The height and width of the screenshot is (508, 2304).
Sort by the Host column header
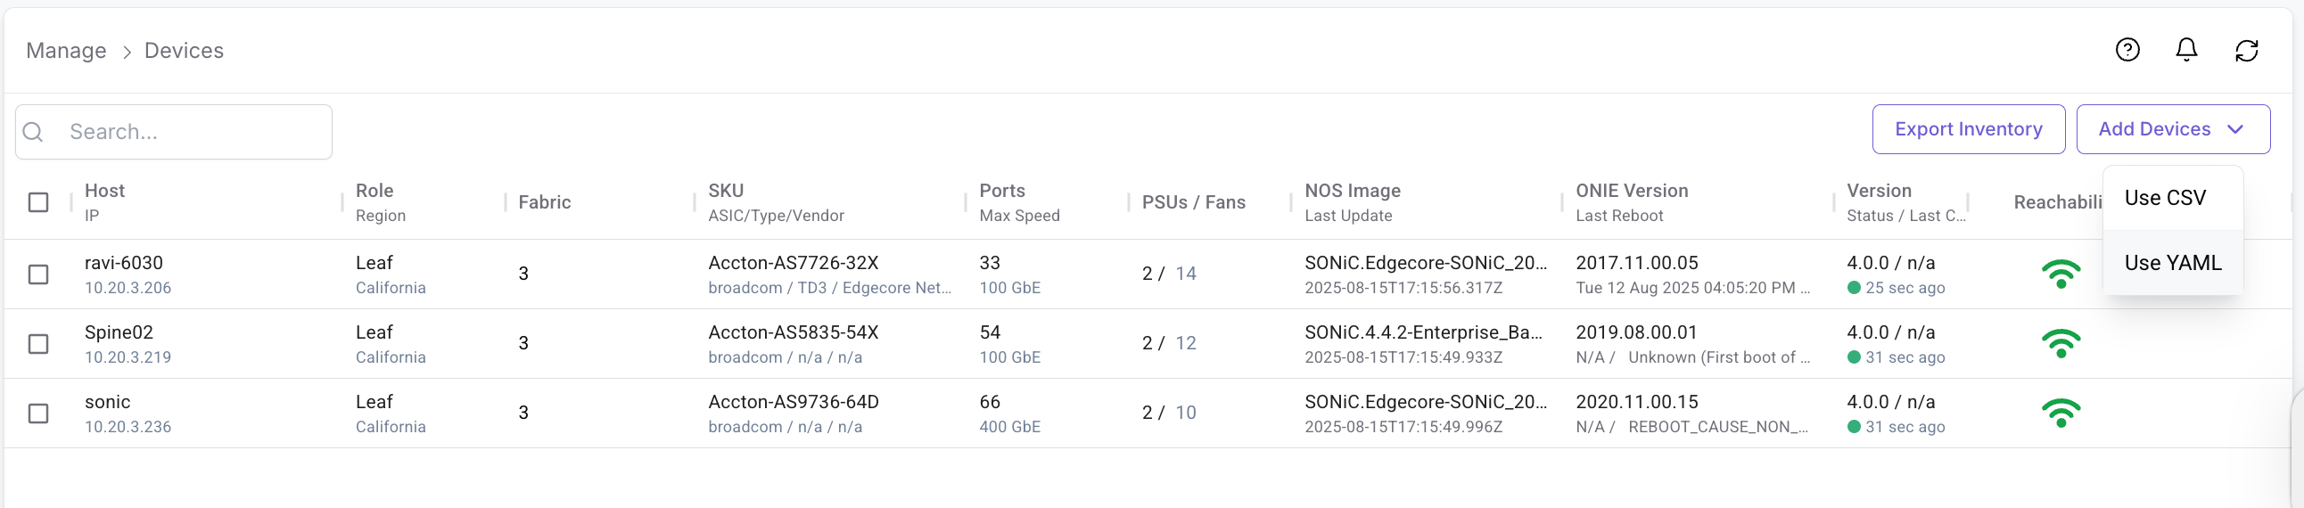(x=104, y=191)
